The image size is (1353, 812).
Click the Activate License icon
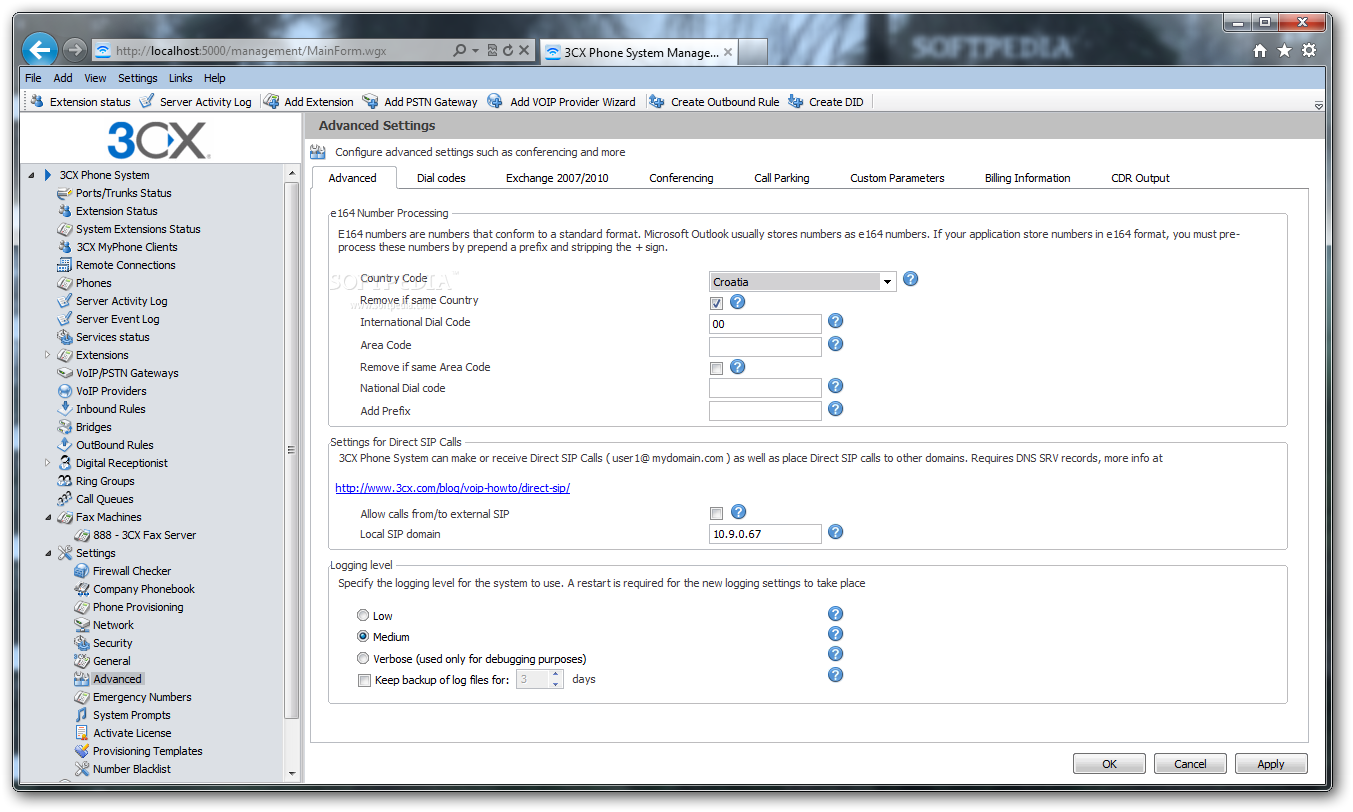[x=83, y=733]
